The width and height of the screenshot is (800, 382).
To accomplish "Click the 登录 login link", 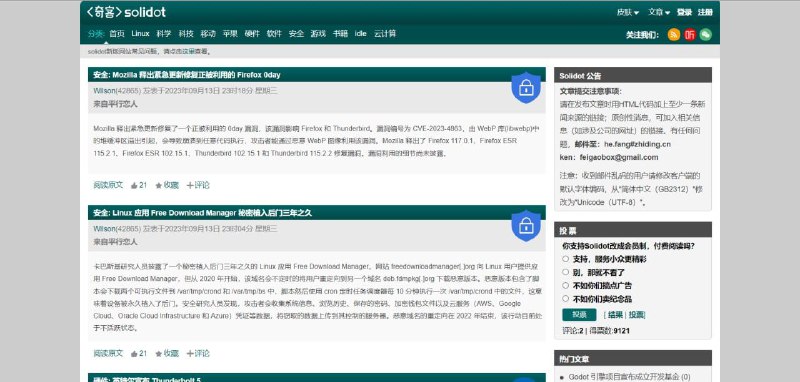I will (x=684, y=12).
